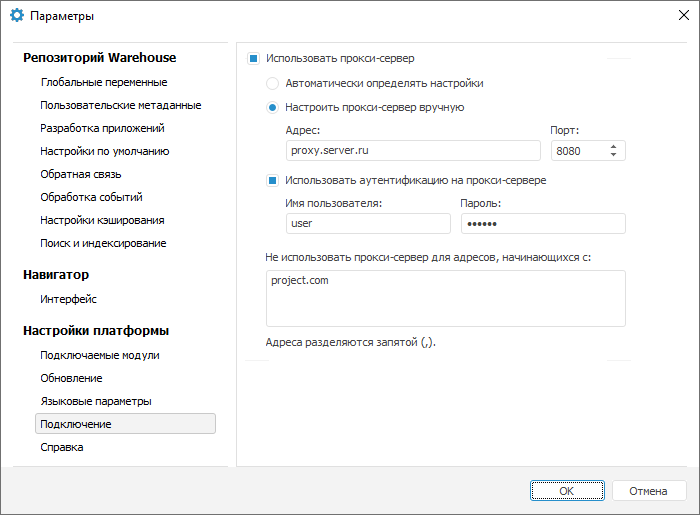Toggle Использовать аутентификацию на прокси-сервере checkbox
This screenshot has width=700, height=515.
272,181
